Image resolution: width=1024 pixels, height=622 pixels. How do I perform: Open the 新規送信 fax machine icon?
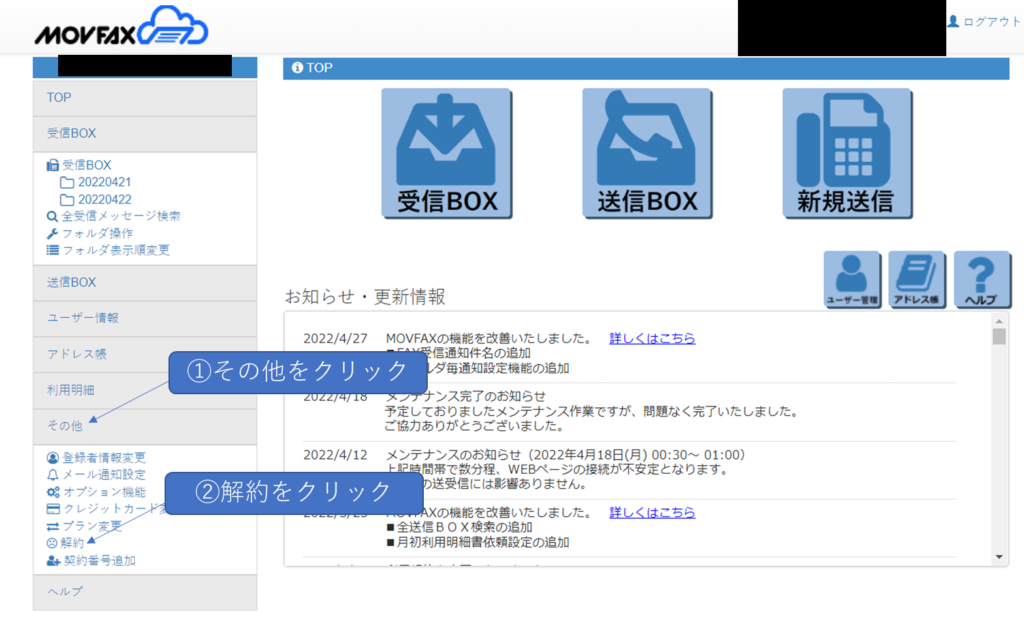pos(847,153)
